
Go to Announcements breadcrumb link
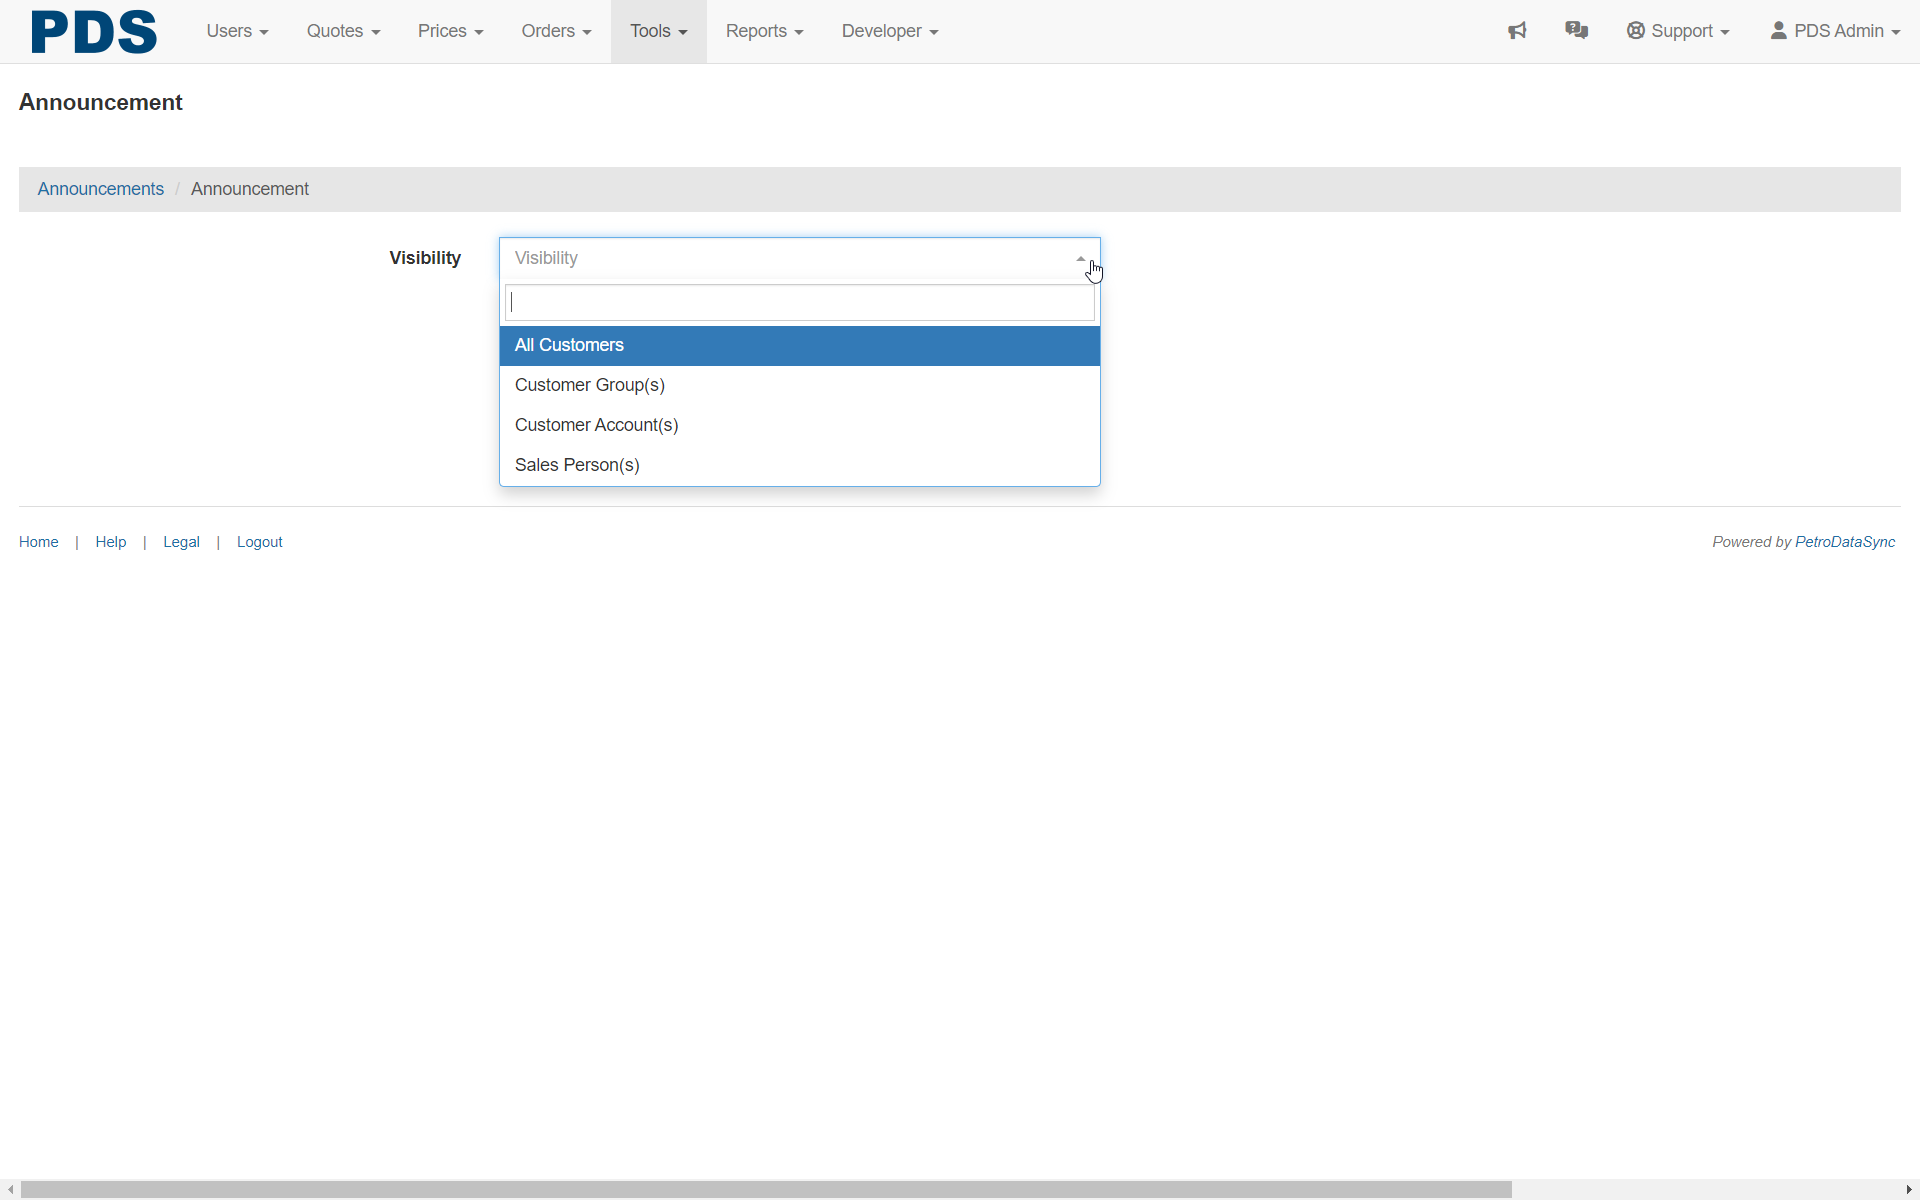click(x=100, y=189)
